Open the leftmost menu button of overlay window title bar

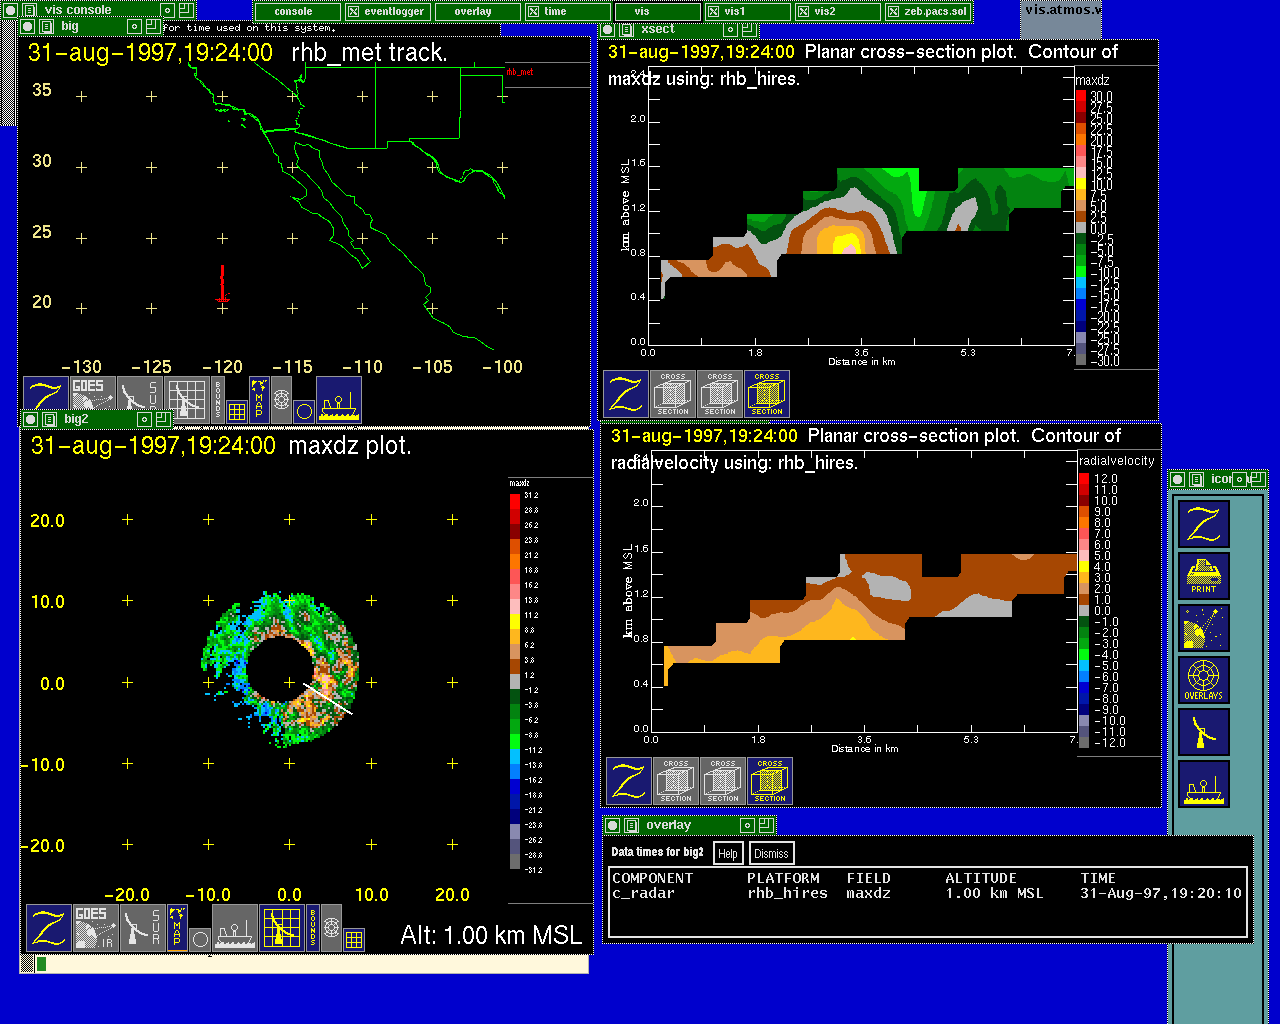614,825
